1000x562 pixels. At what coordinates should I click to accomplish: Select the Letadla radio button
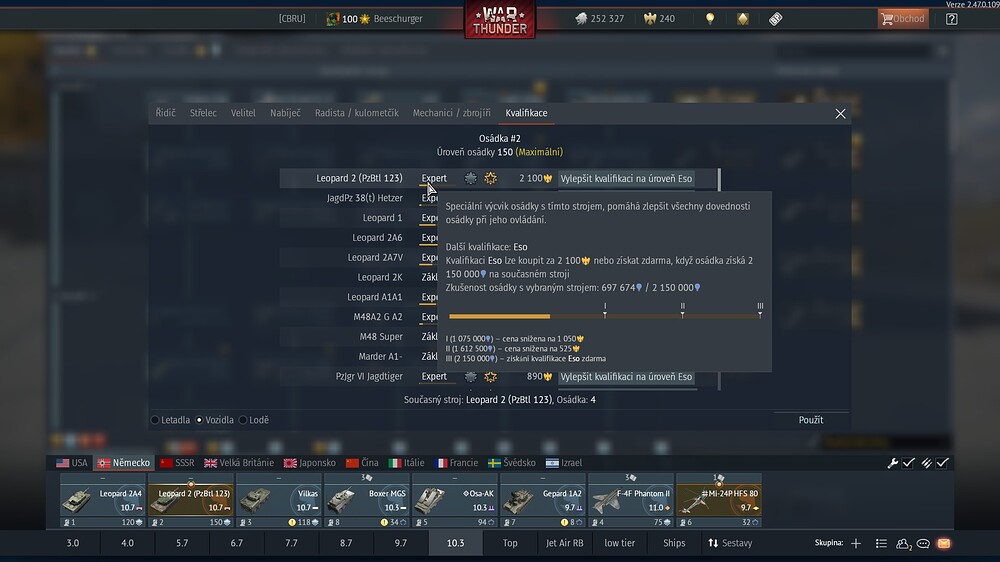155,420
